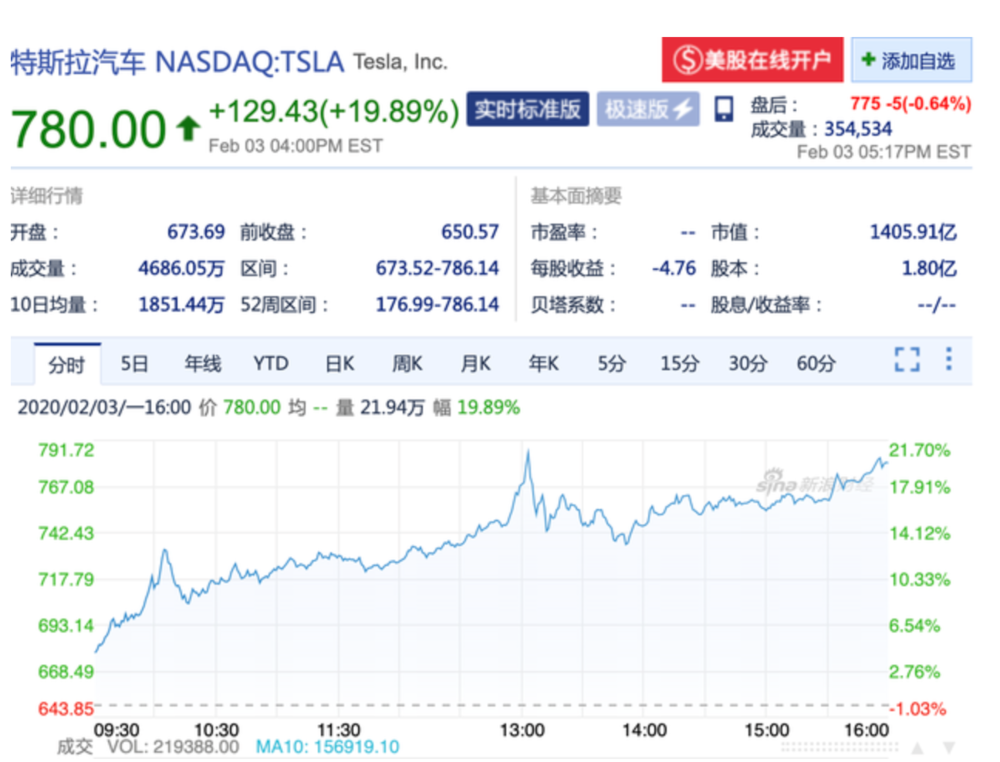Click the 13:00 time axis label
This screenshot has height=762, width=1000.
coord(522,729)
